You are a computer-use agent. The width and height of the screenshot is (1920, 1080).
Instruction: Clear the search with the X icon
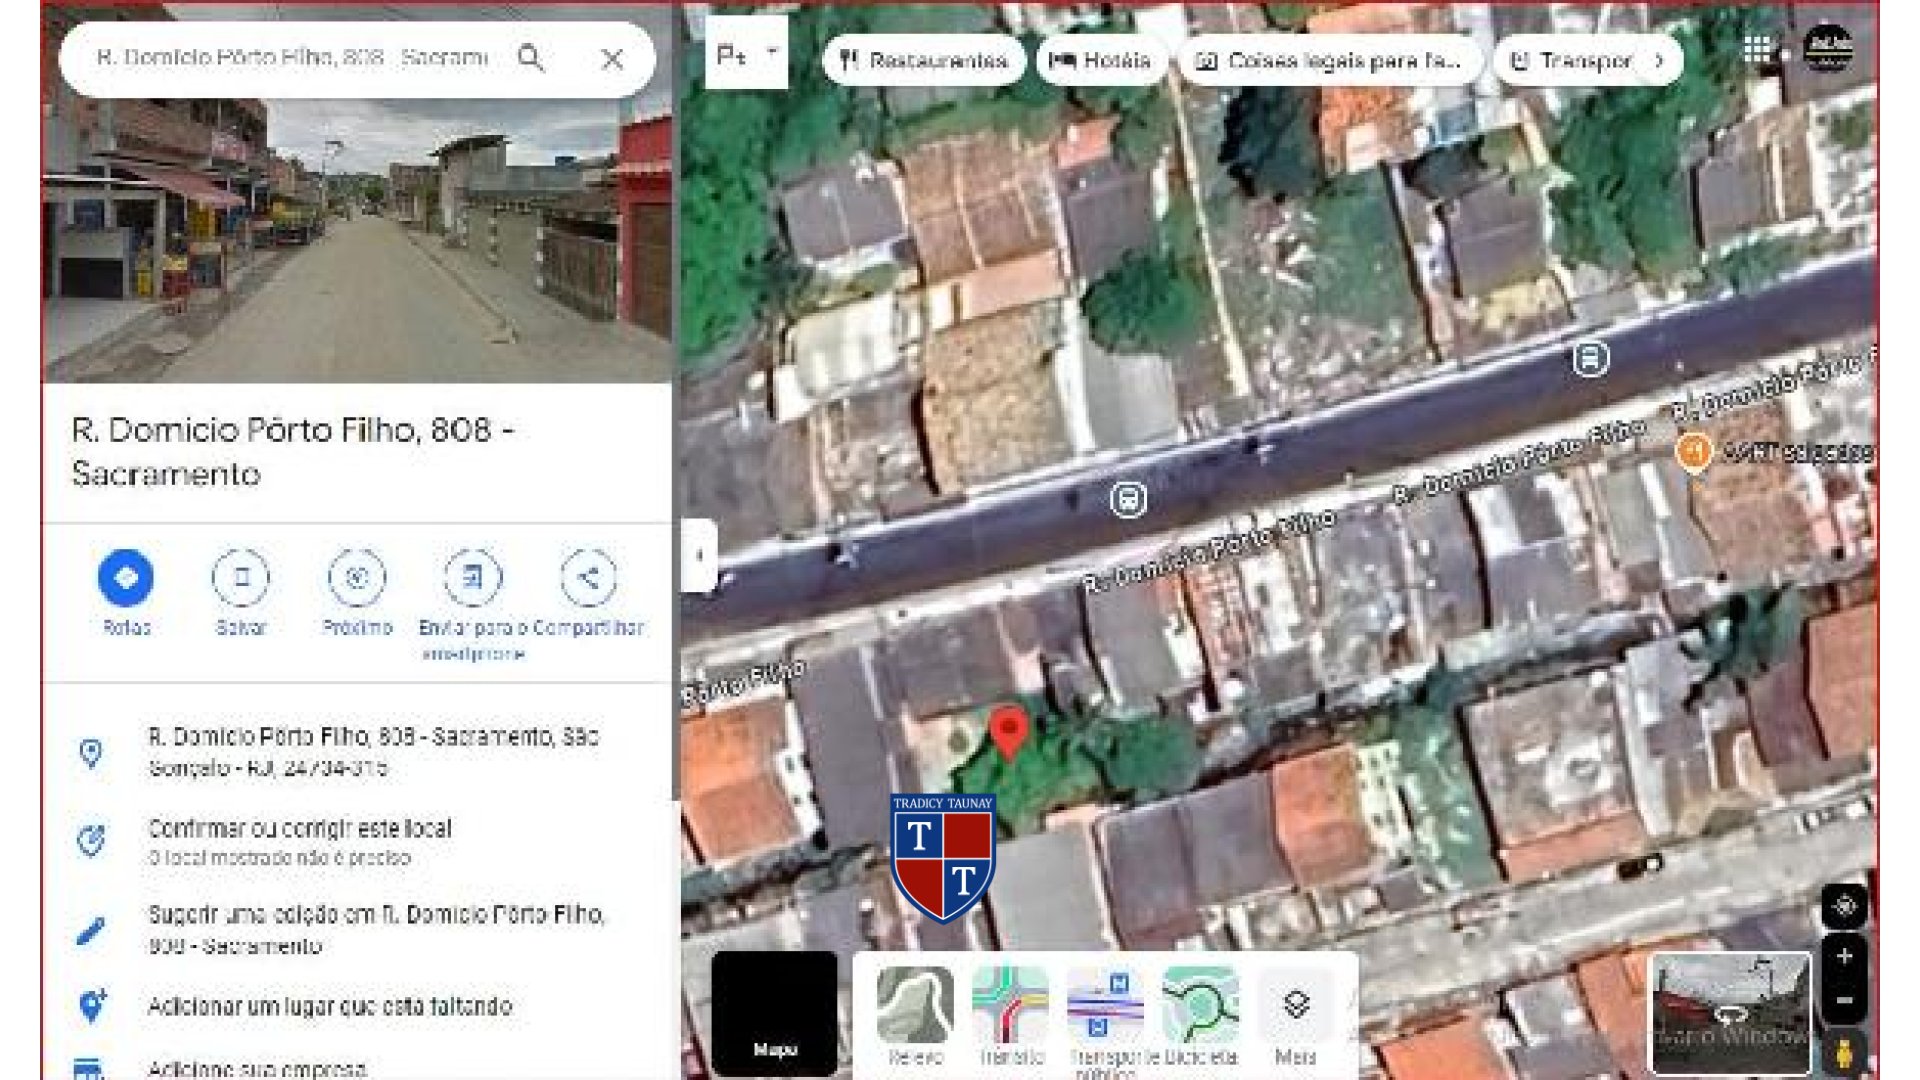(x=612, y=59)
